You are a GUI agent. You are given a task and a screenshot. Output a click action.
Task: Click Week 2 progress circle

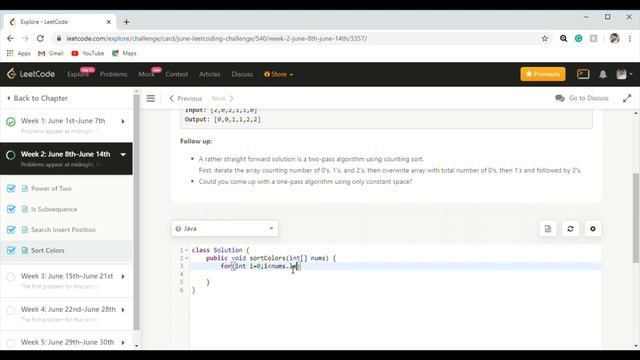click(x=11, y=155)
